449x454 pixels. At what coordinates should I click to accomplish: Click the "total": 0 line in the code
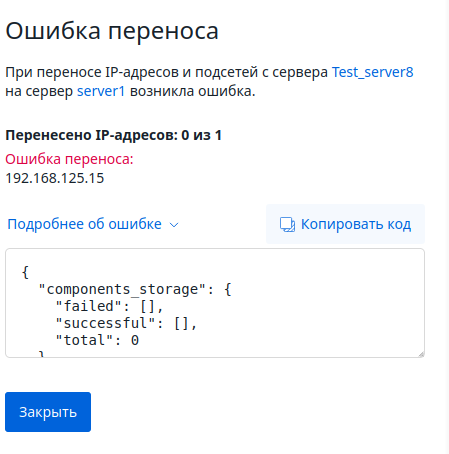pyautogui.click(x=97, y=340)
